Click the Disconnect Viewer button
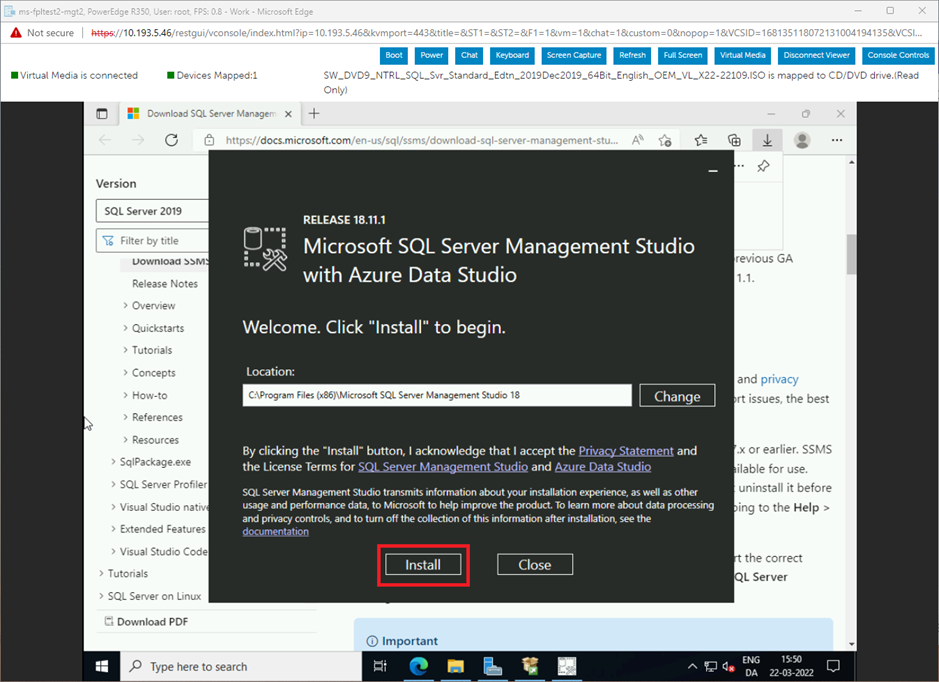Screen dimensions: 939x682 [817, 55]
